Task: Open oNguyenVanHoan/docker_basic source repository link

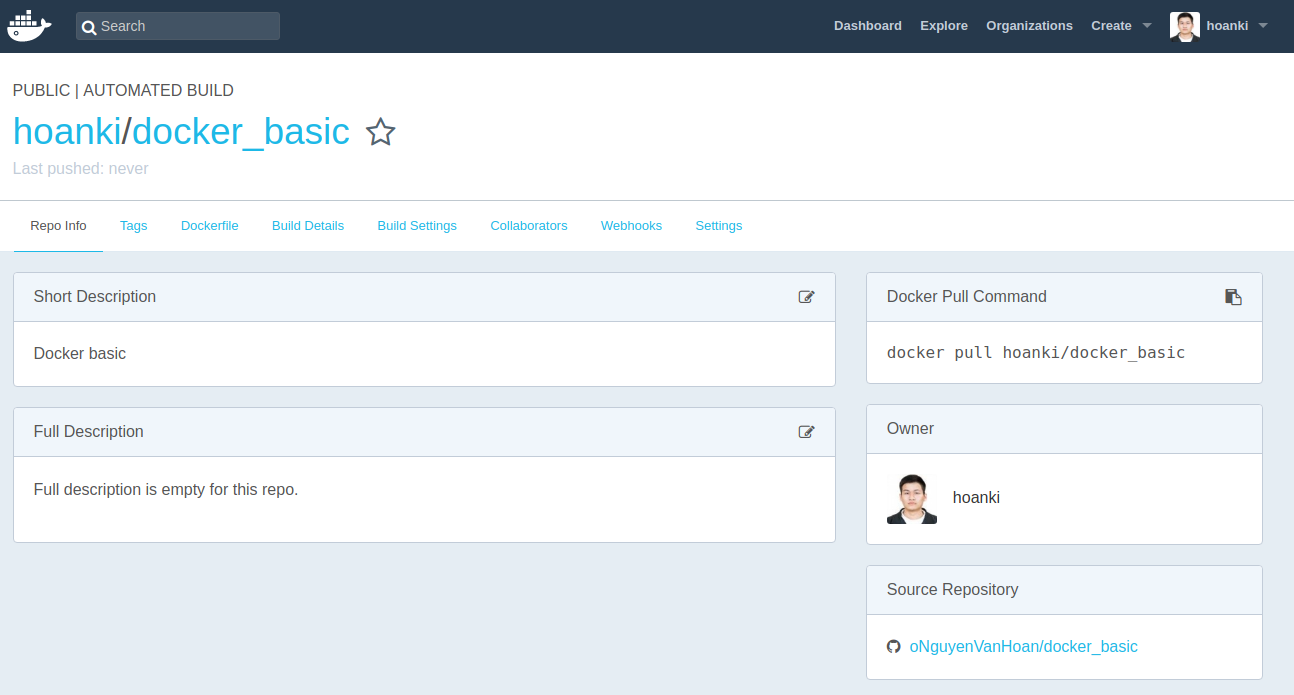Action: 1023,647
